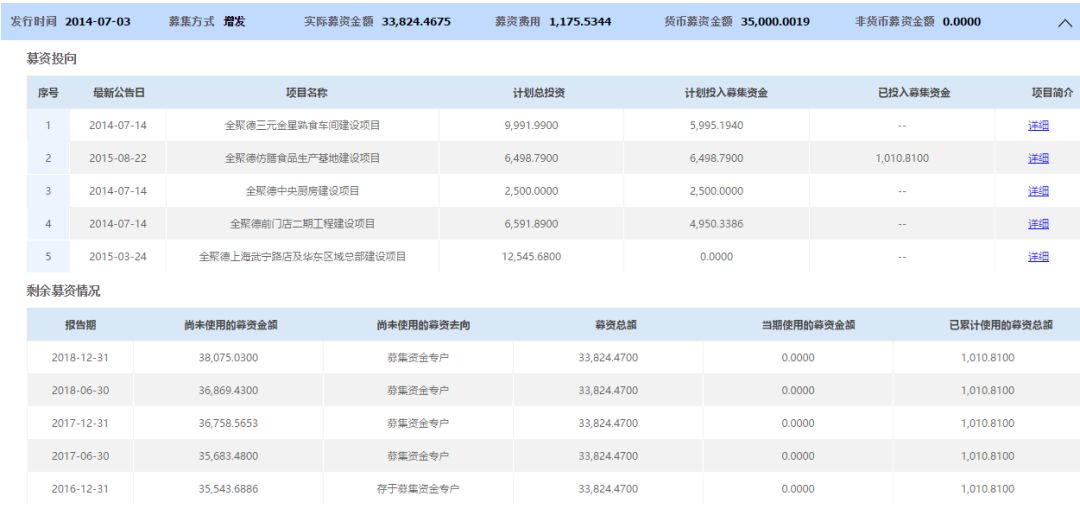The width and height of the screenshot is (1080, 512).
Task: Click the 募资总额 column header
Action: tap(616, 325)
